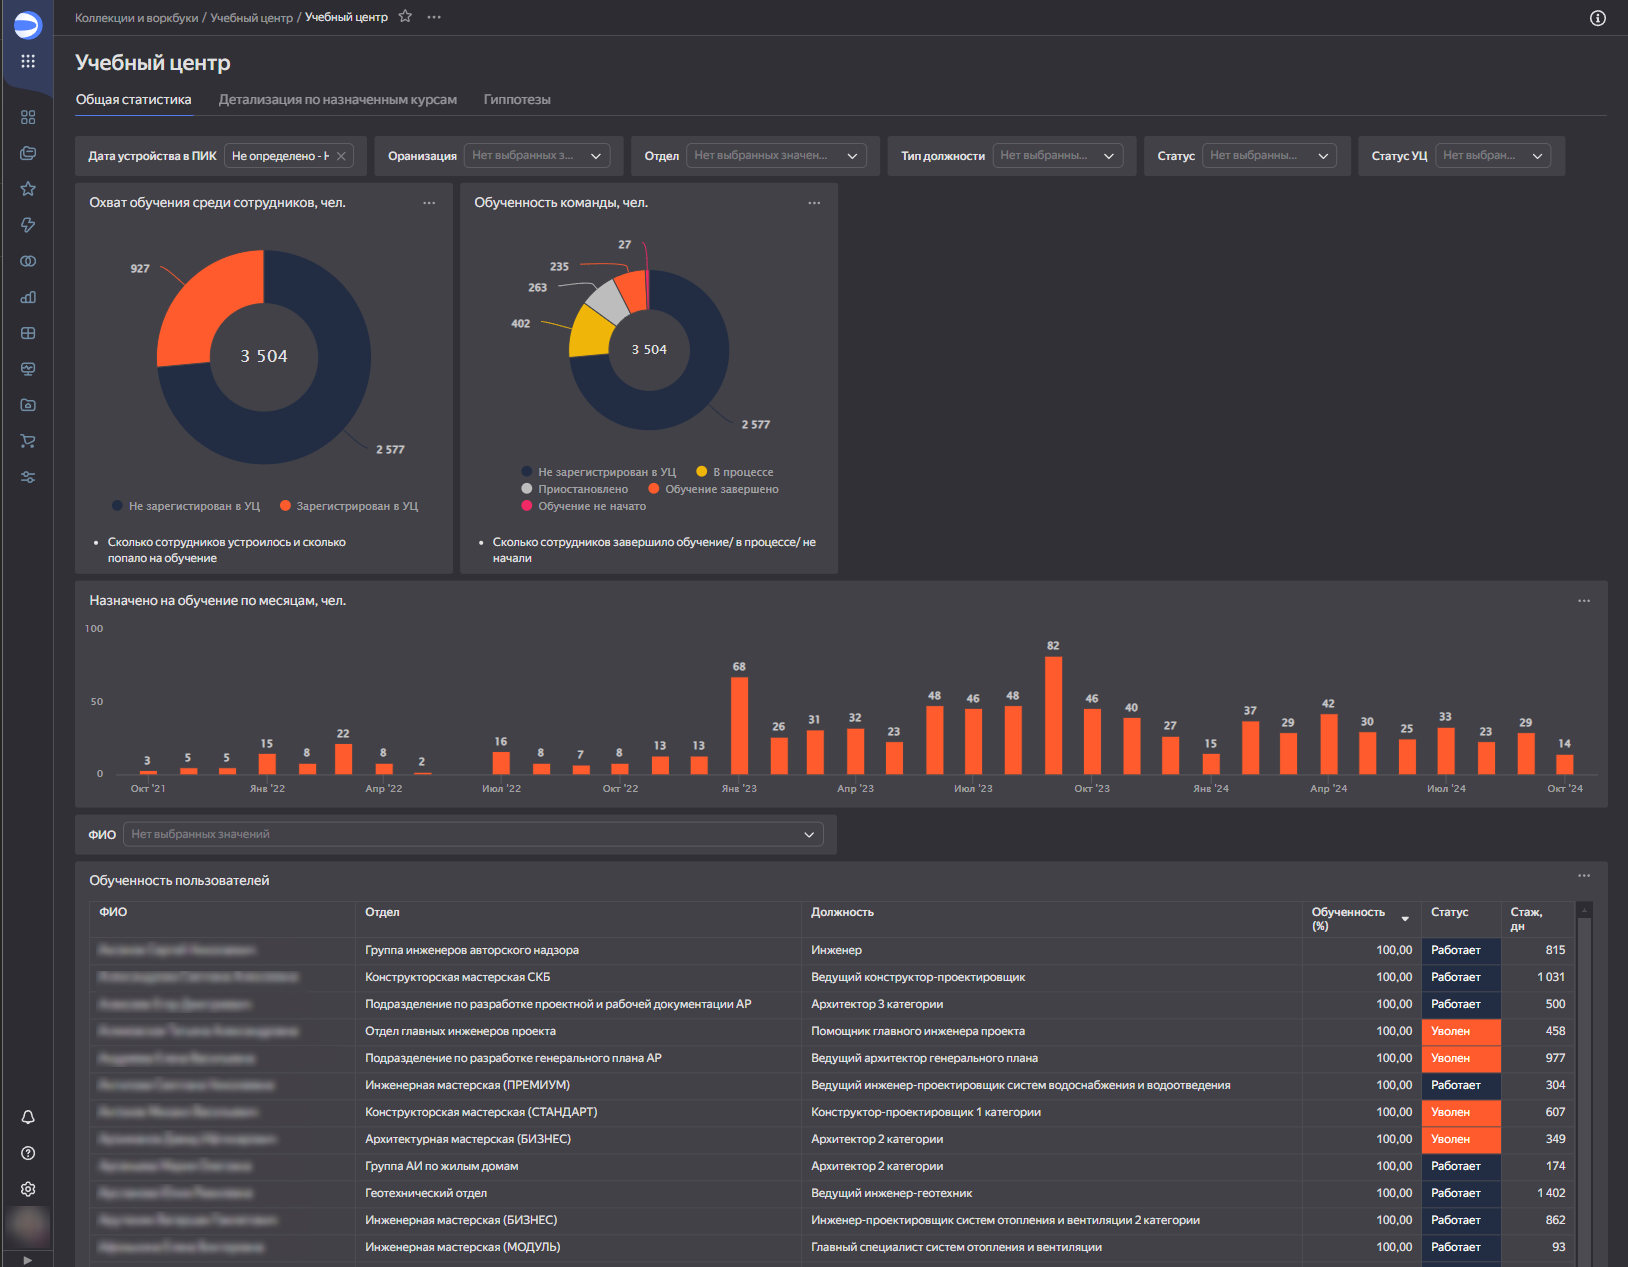Open the Тип должности dropdown
This screenshot has height=1267, width=1628.
click(x=1057, y=156)
